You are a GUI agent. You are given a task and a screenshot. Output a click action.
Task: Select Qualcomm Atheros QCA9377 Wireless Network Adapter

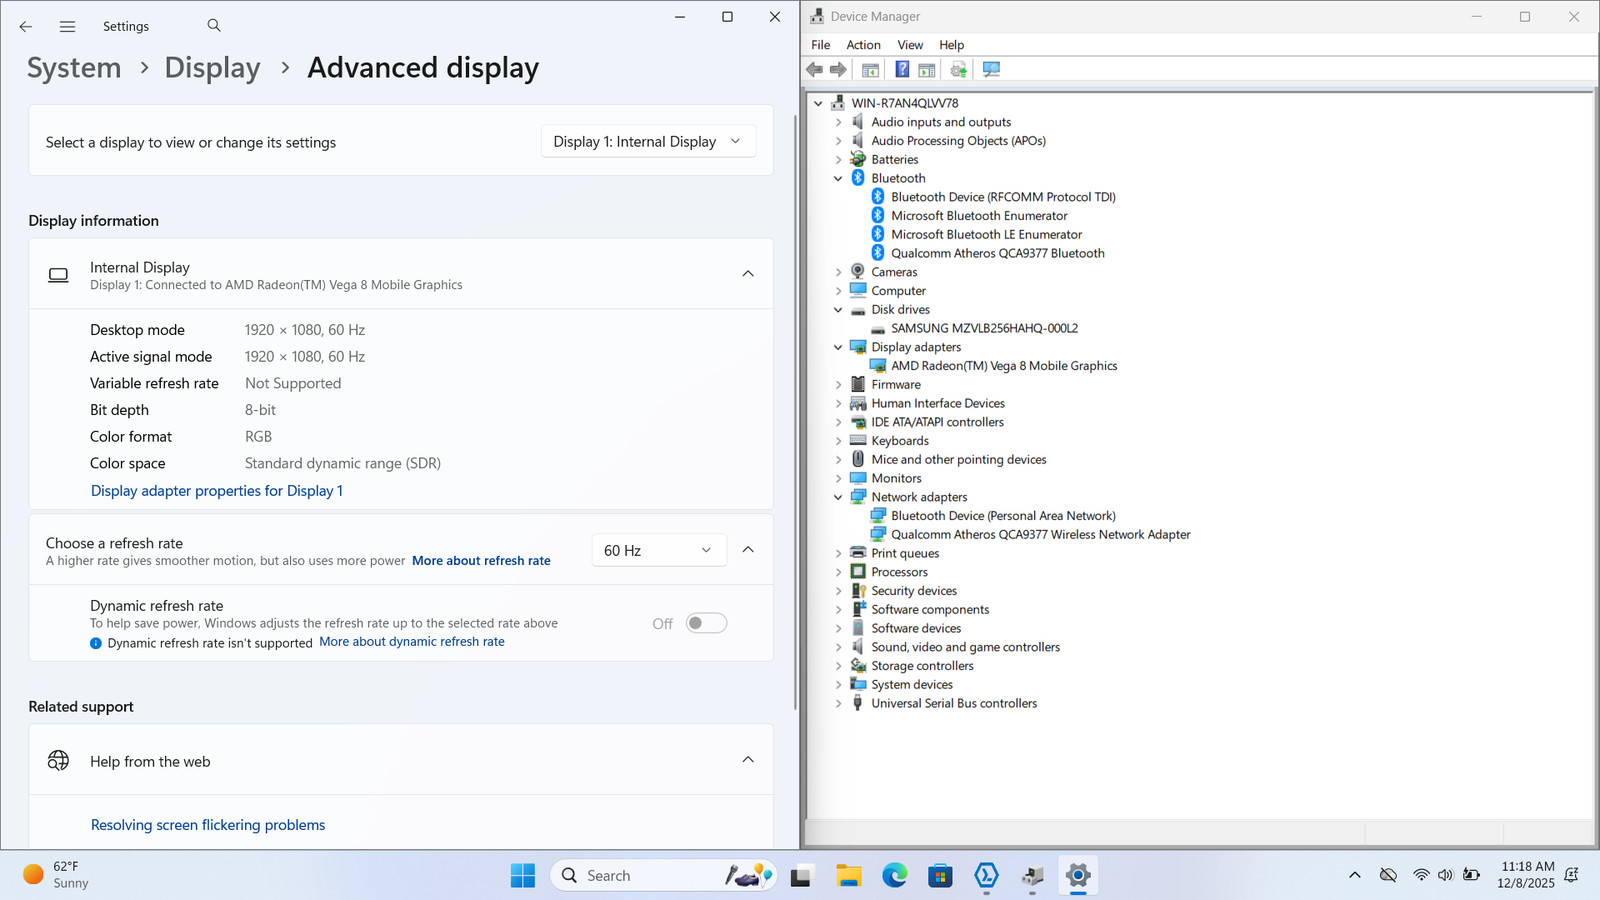[x=1041, y=535]
